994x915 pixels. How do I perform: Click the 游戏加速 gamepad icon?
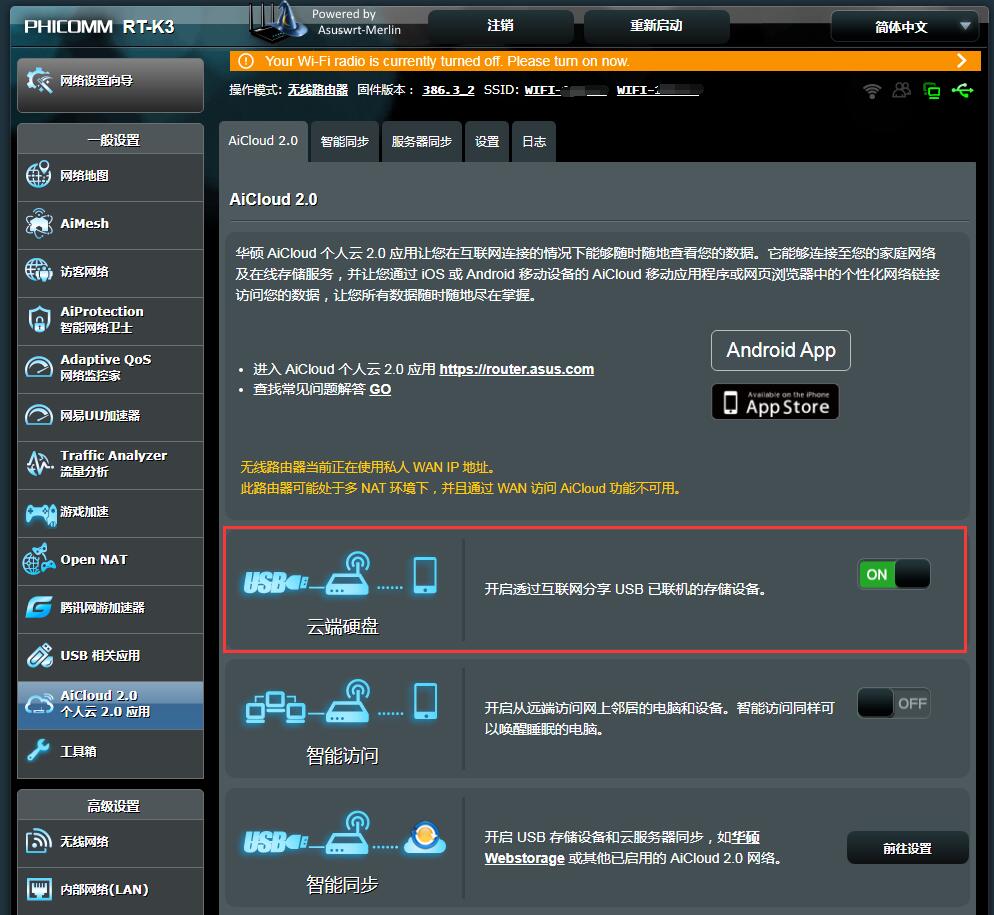click(41, 514)
